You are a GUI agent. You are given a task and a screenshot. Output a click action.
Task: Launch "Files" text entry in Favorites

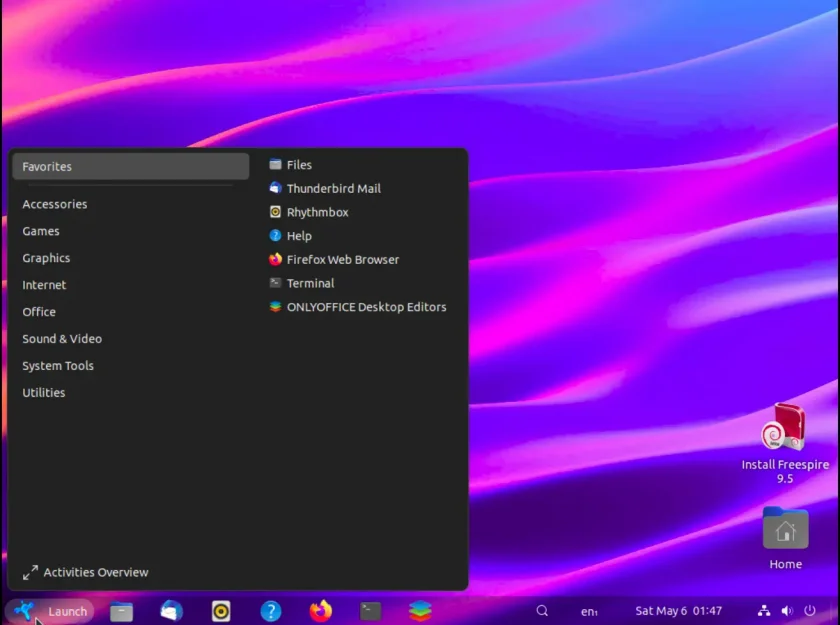pos(299,165)
